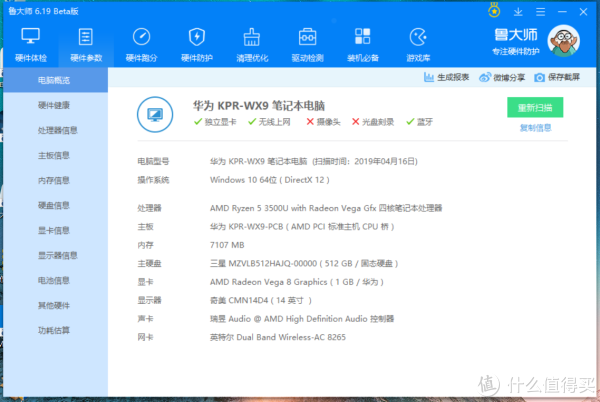
Task: Click the 微博分享 Weibo icon
Action: pos(484,77)
